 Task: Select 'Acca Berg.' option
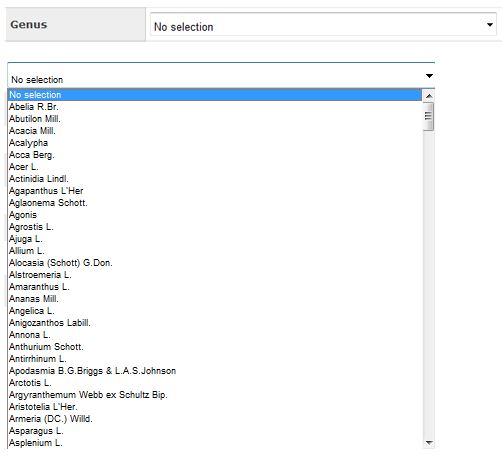tap(215, 155)
